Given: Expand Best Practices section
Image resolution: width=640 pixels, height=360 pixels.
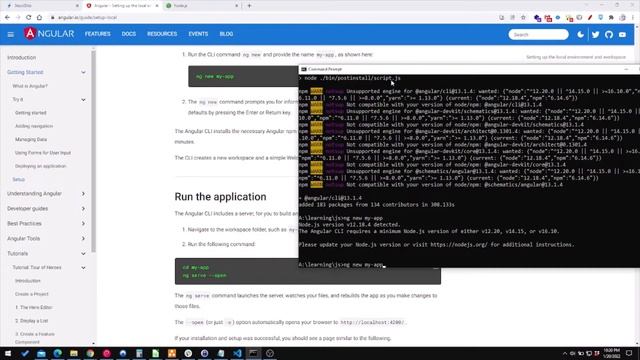Looking at the screenshot, I should pos(83,224).
